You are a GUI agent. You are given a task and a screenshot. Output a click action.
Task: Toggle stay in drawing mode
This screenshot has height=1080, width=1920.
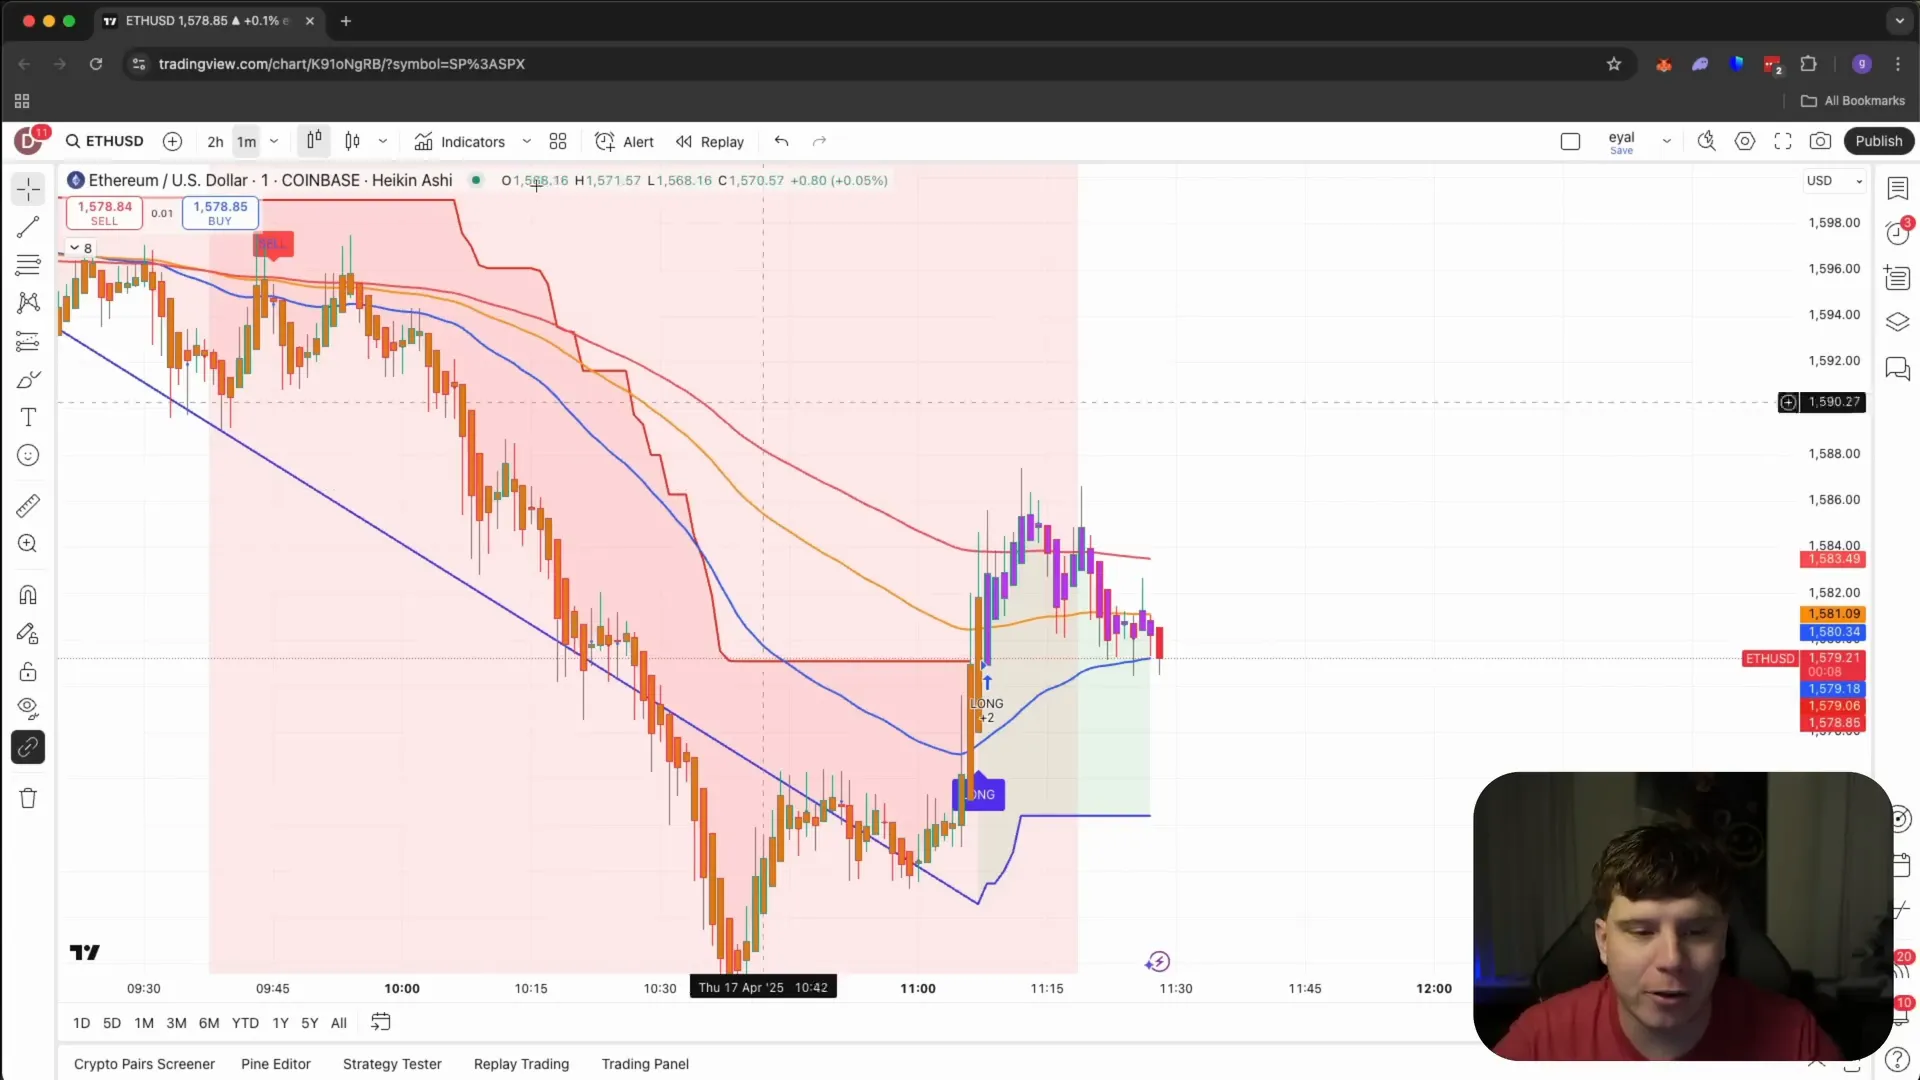[28, 633]
